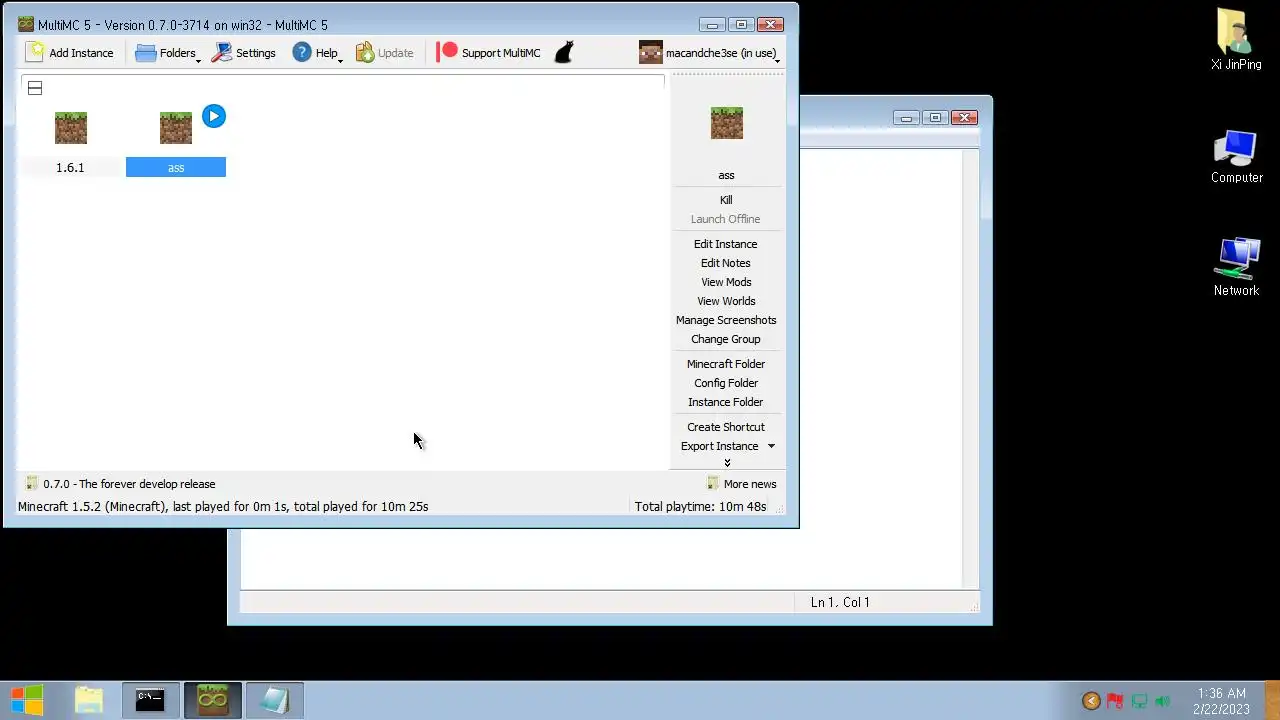Collapse the instance group toggle
The image size is (1280, 720).
tap(35, 88)
